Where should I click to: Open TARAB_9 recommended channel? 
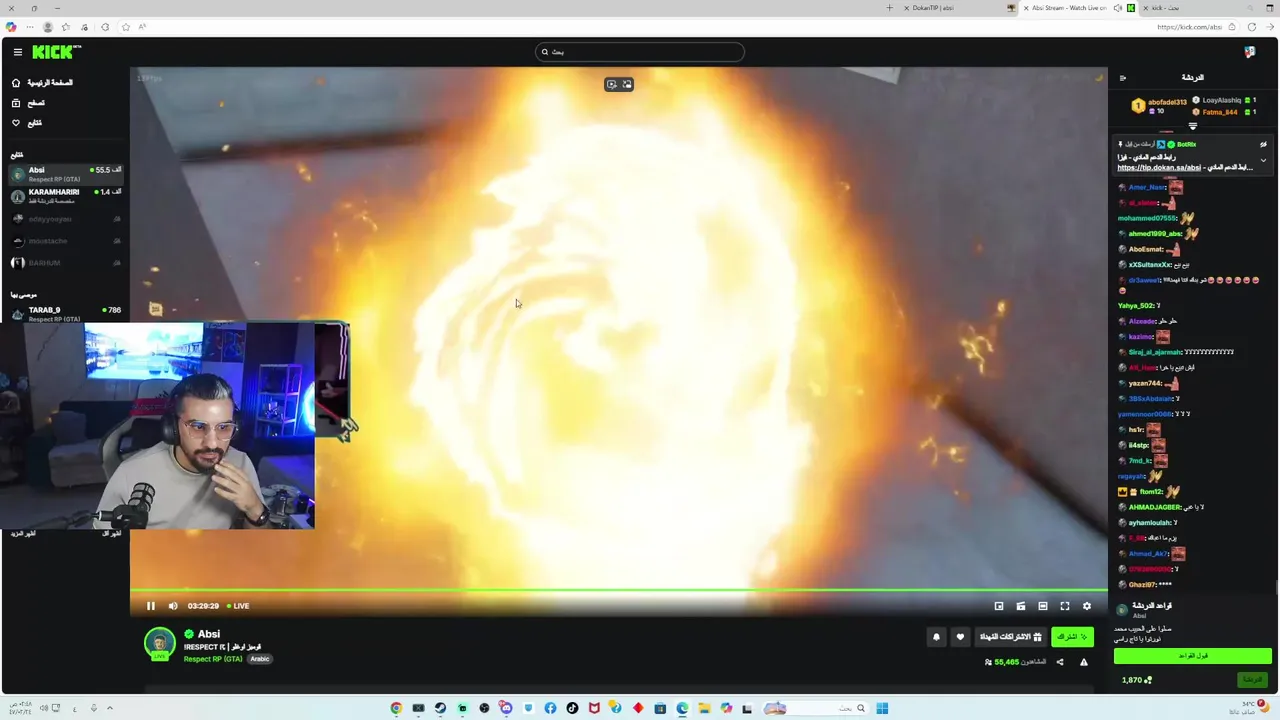pyautogui.click(x=66, y=314)
